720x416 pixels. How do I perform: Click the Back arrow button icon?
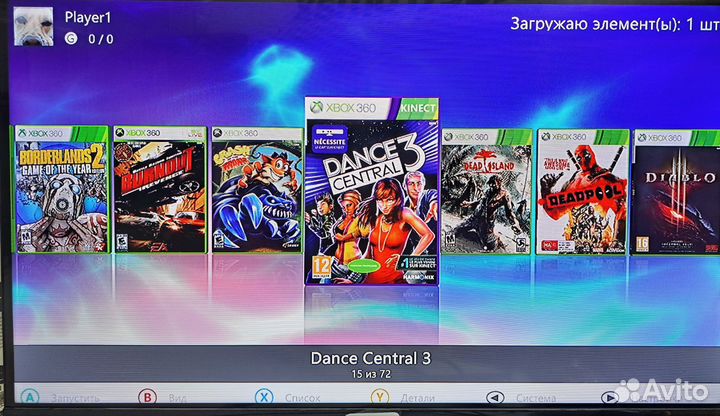point(495,398)
